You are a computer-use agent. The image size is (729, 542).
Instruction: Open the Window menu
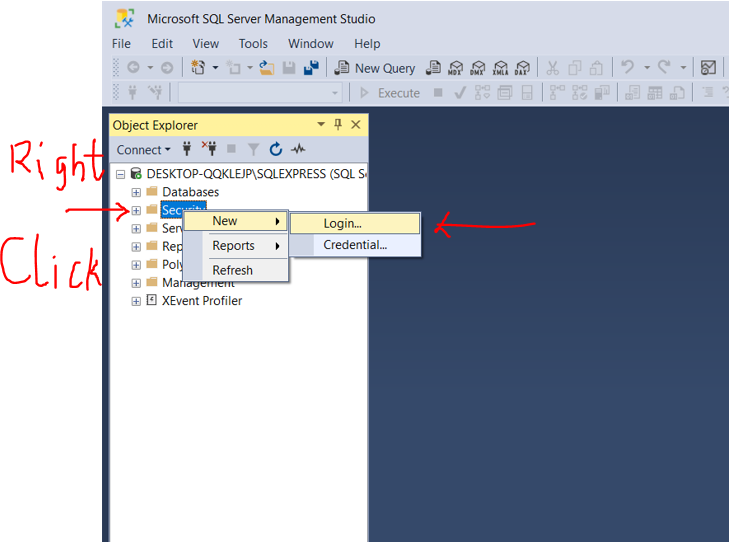click(311, 44)
